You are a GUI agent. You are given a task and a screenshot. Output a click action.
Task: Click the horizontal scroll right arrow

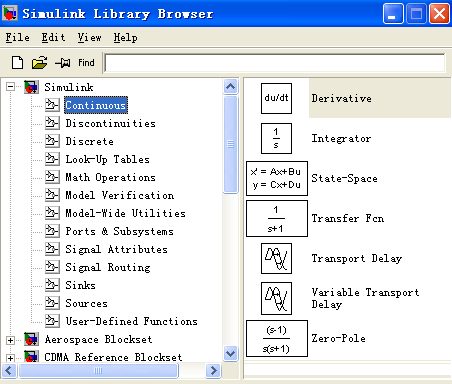pos(213,370)
